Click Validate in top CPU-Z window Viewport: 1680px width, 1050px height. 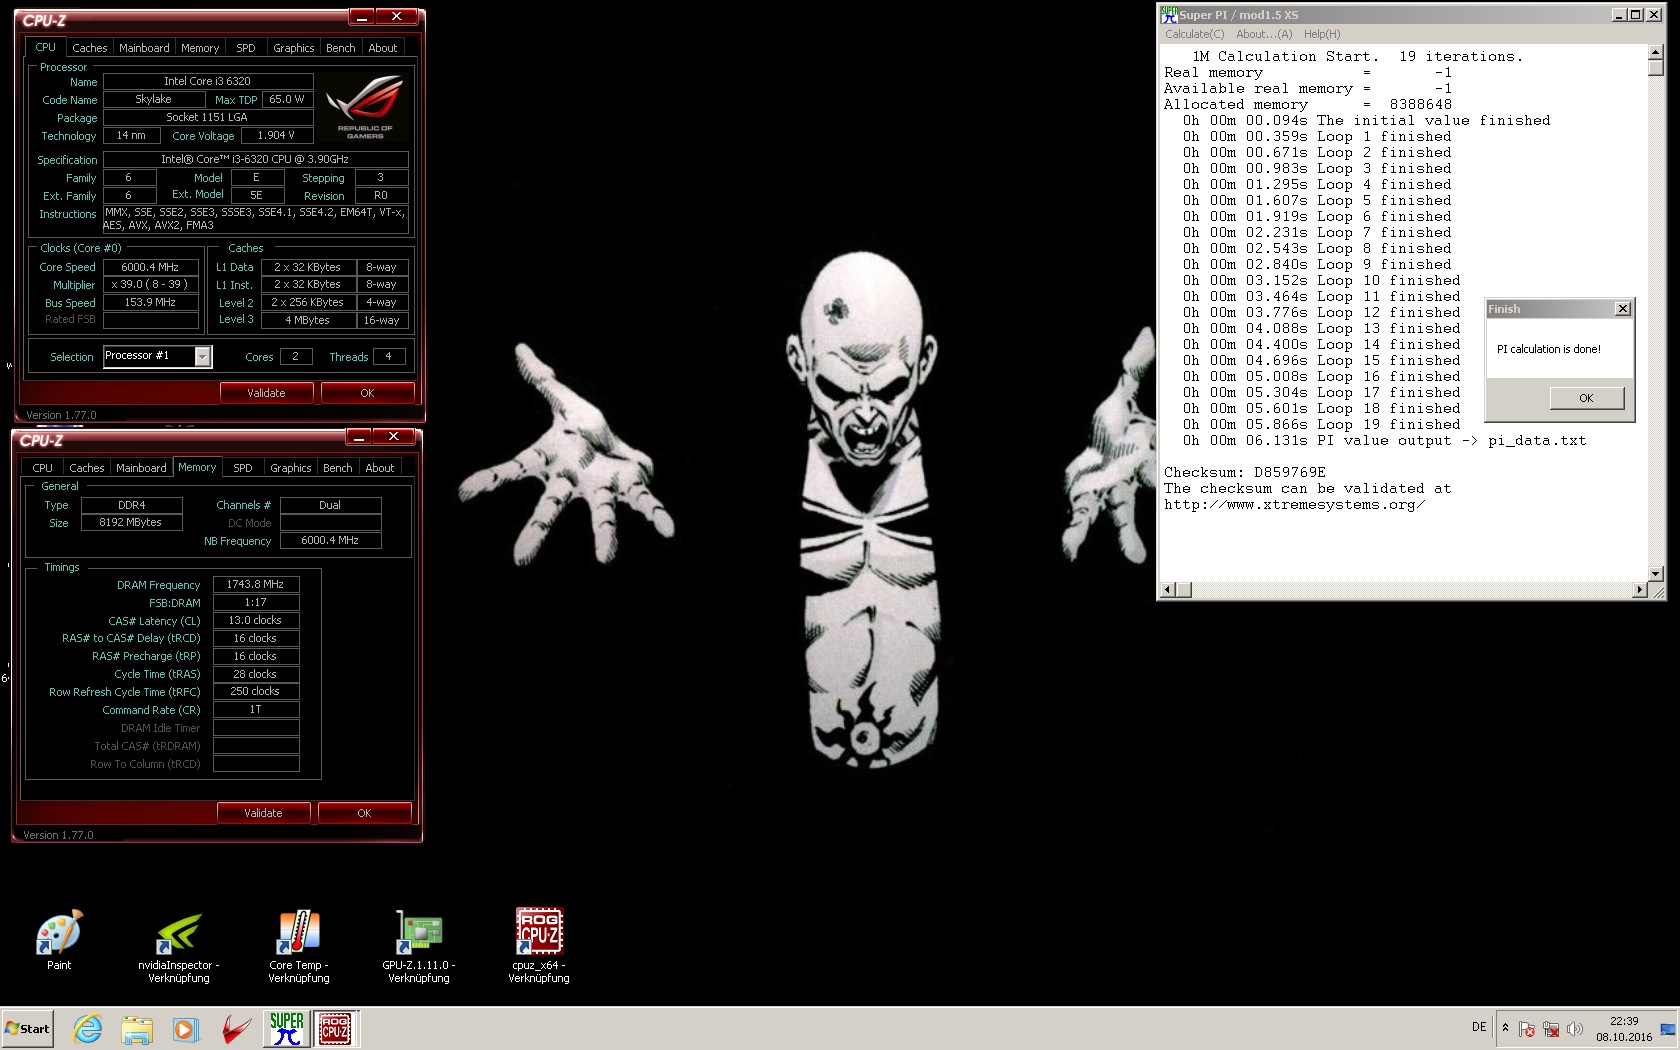266,393
